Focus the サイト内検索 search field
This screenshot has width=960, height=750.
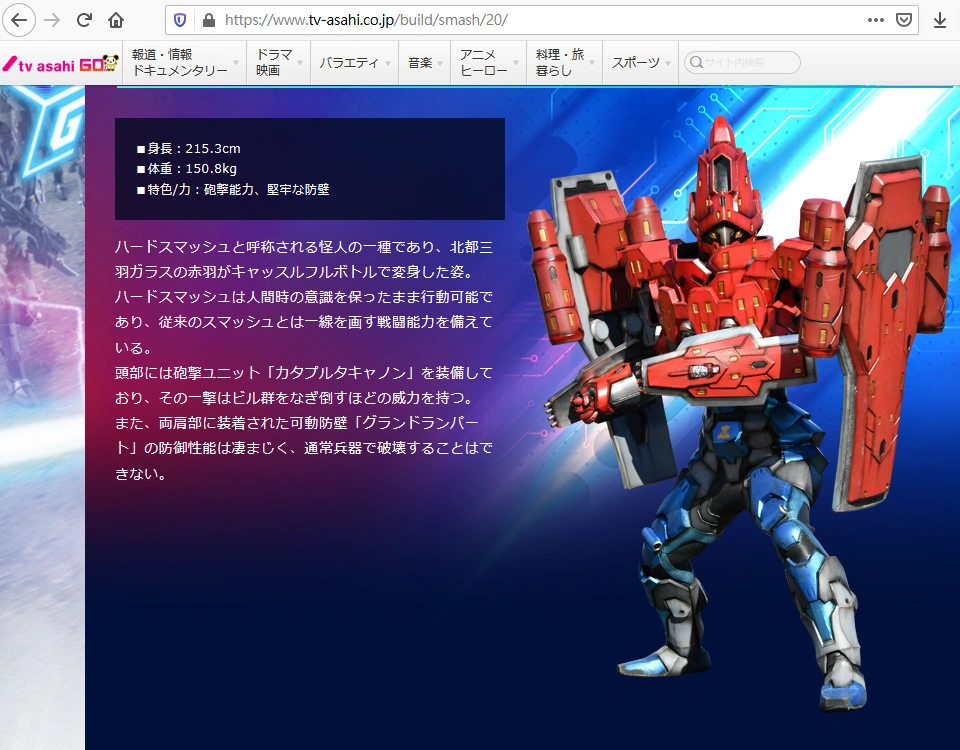(742, 62)
